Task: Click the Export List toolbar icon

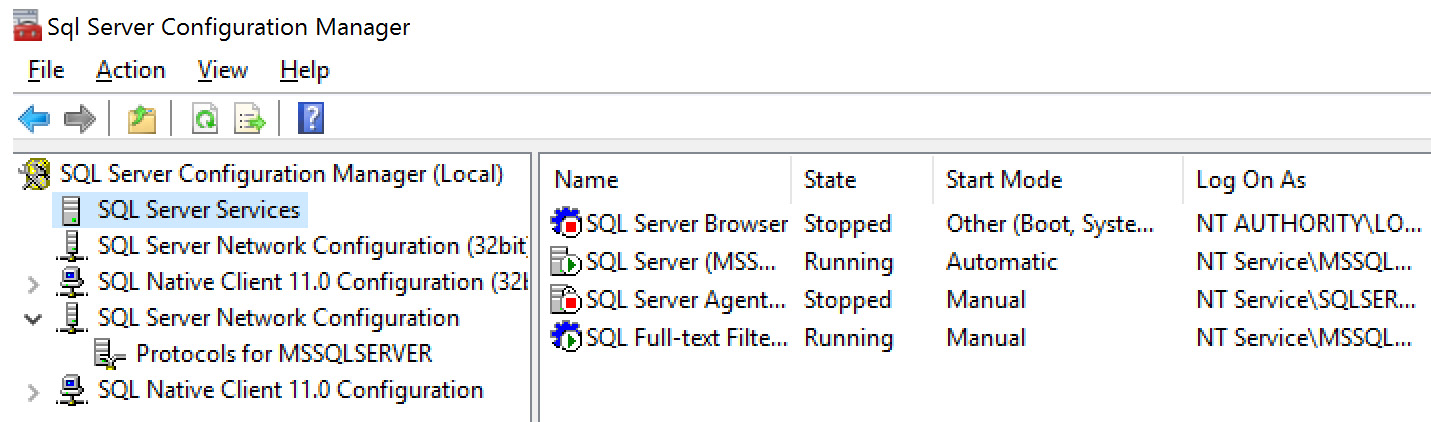Action: [x=250, y=120]
